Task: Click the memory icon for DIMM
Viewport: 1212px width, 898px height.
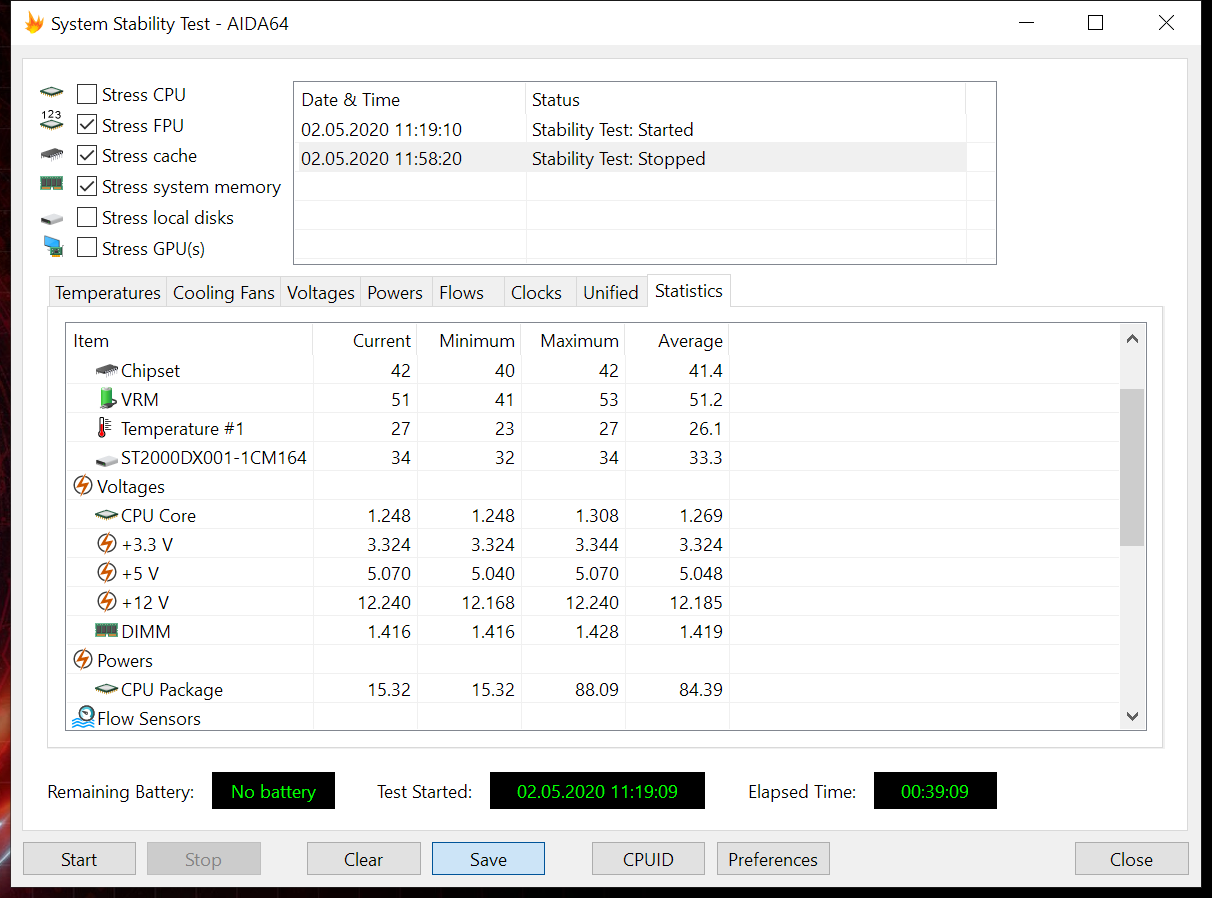Action: (106, 631)
